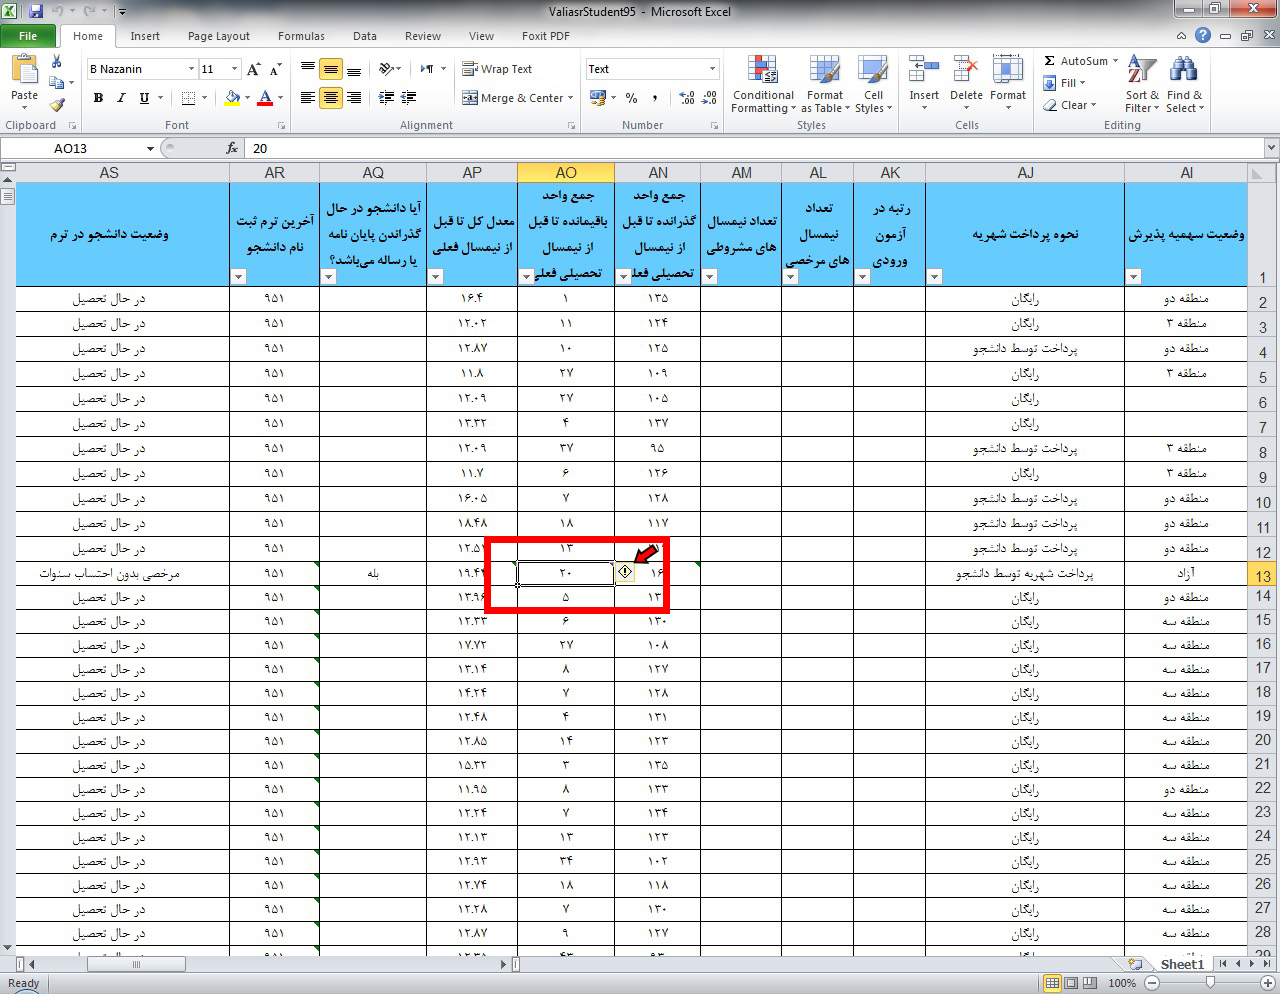Toggle Bold formatting

(98, 98)
